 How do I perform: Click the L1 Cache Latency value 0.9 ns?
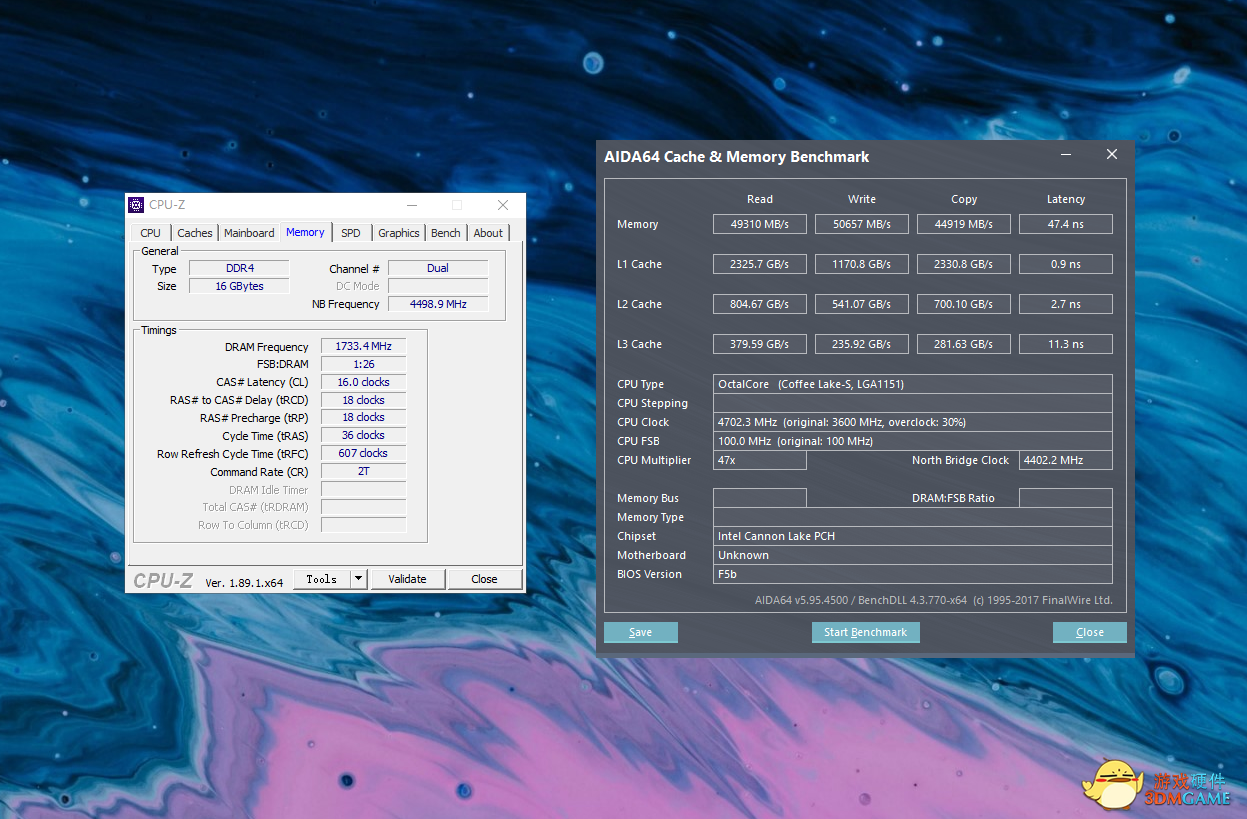click(1066, 264)
